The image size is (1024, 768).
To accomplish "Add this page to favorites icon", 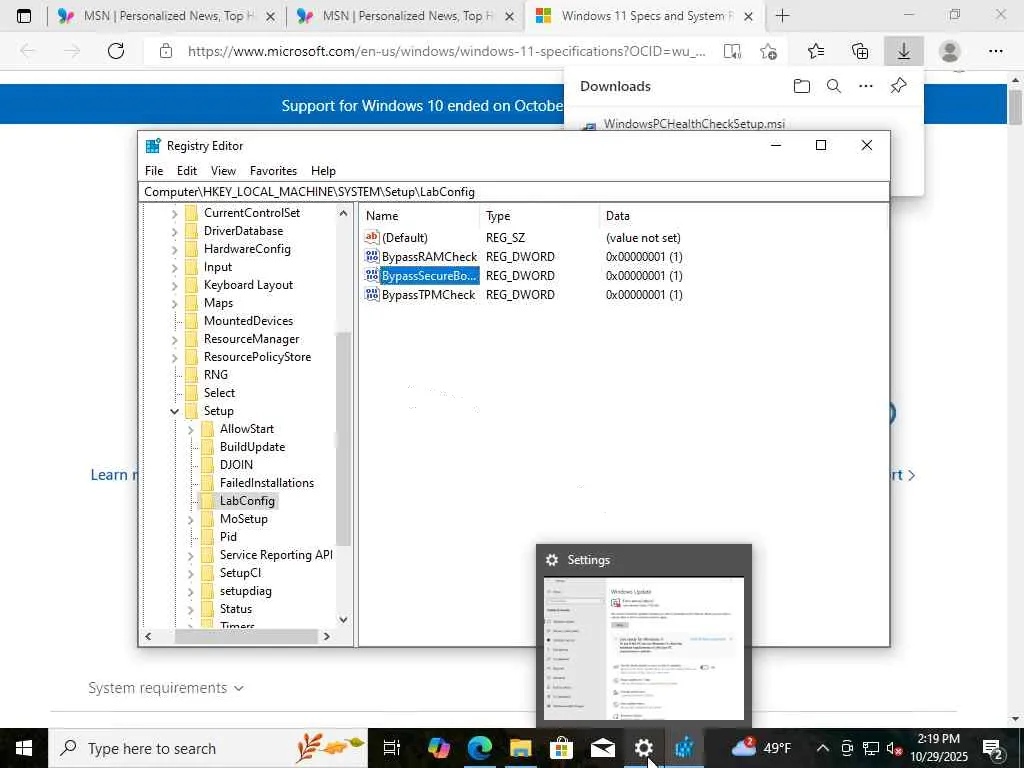I will tap(769, 51).
